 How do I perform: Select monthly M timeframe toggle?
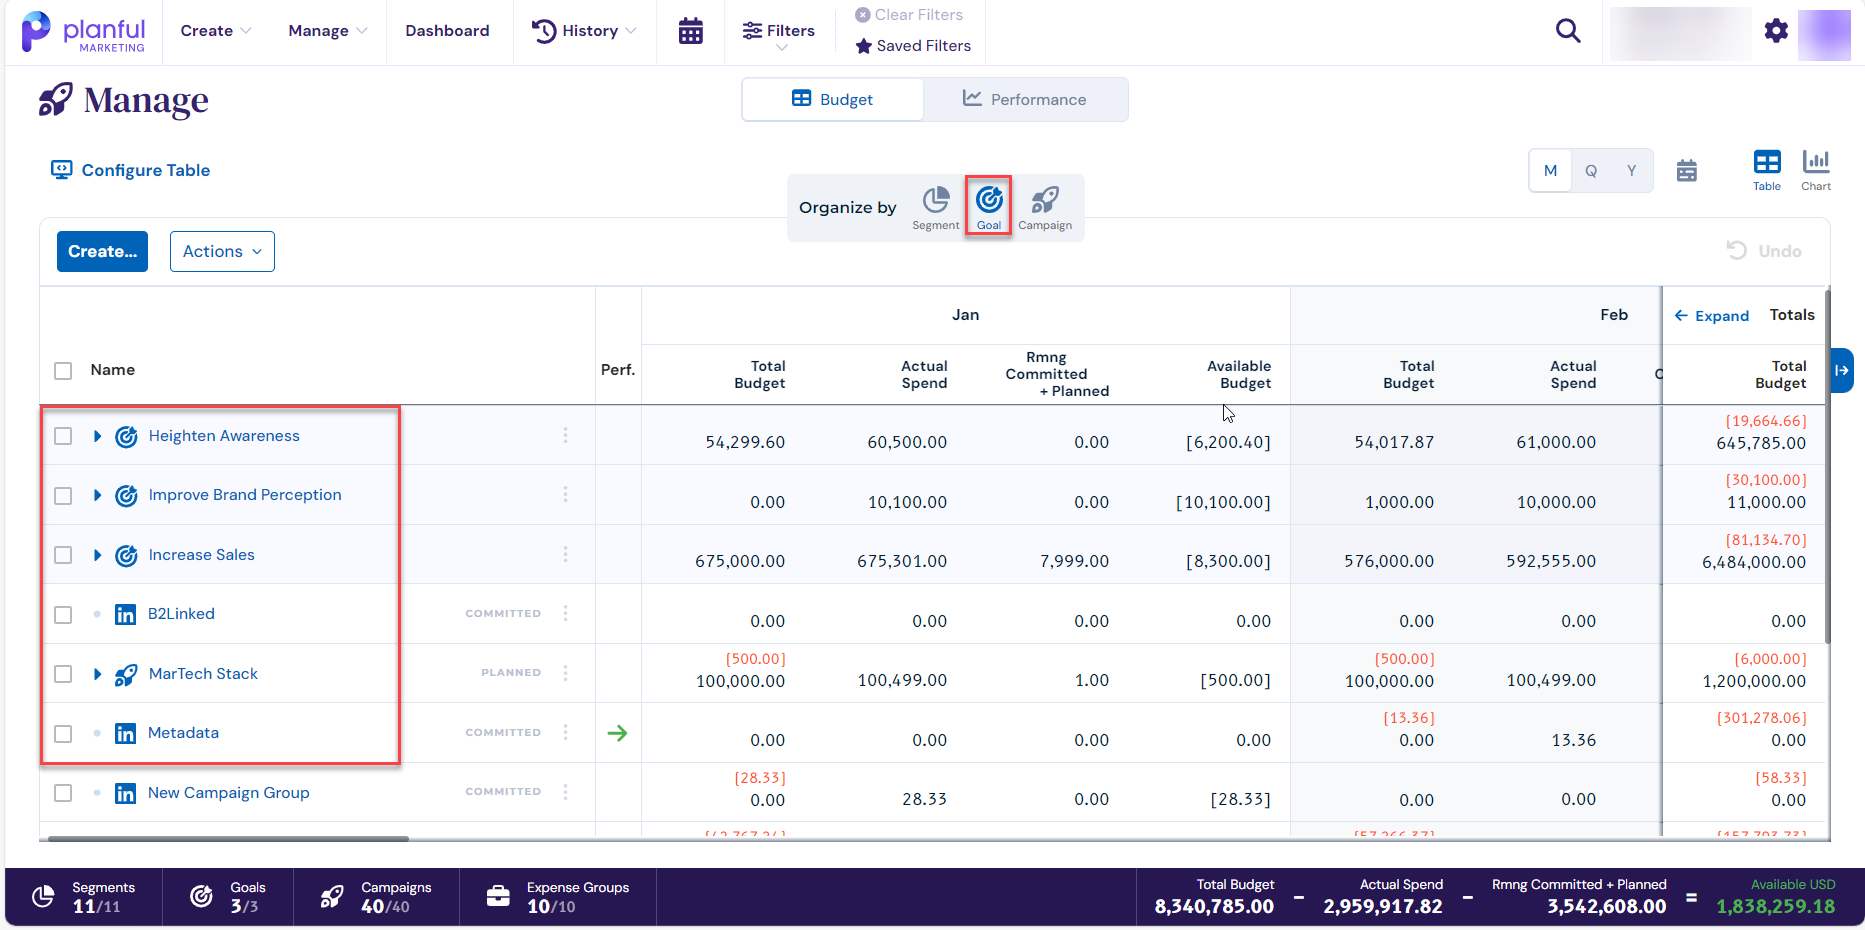point(1550,171)
